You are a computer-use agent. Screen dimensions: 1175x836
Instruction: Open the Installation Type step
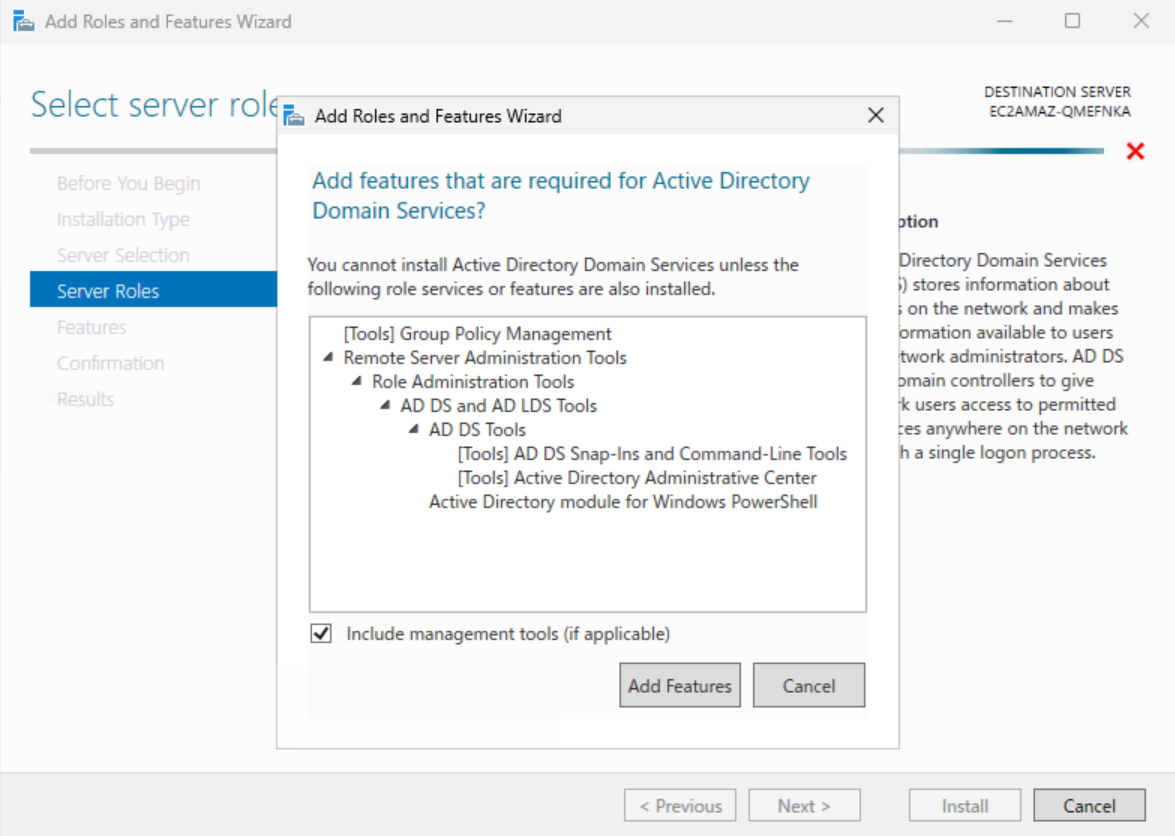(123, 219)
